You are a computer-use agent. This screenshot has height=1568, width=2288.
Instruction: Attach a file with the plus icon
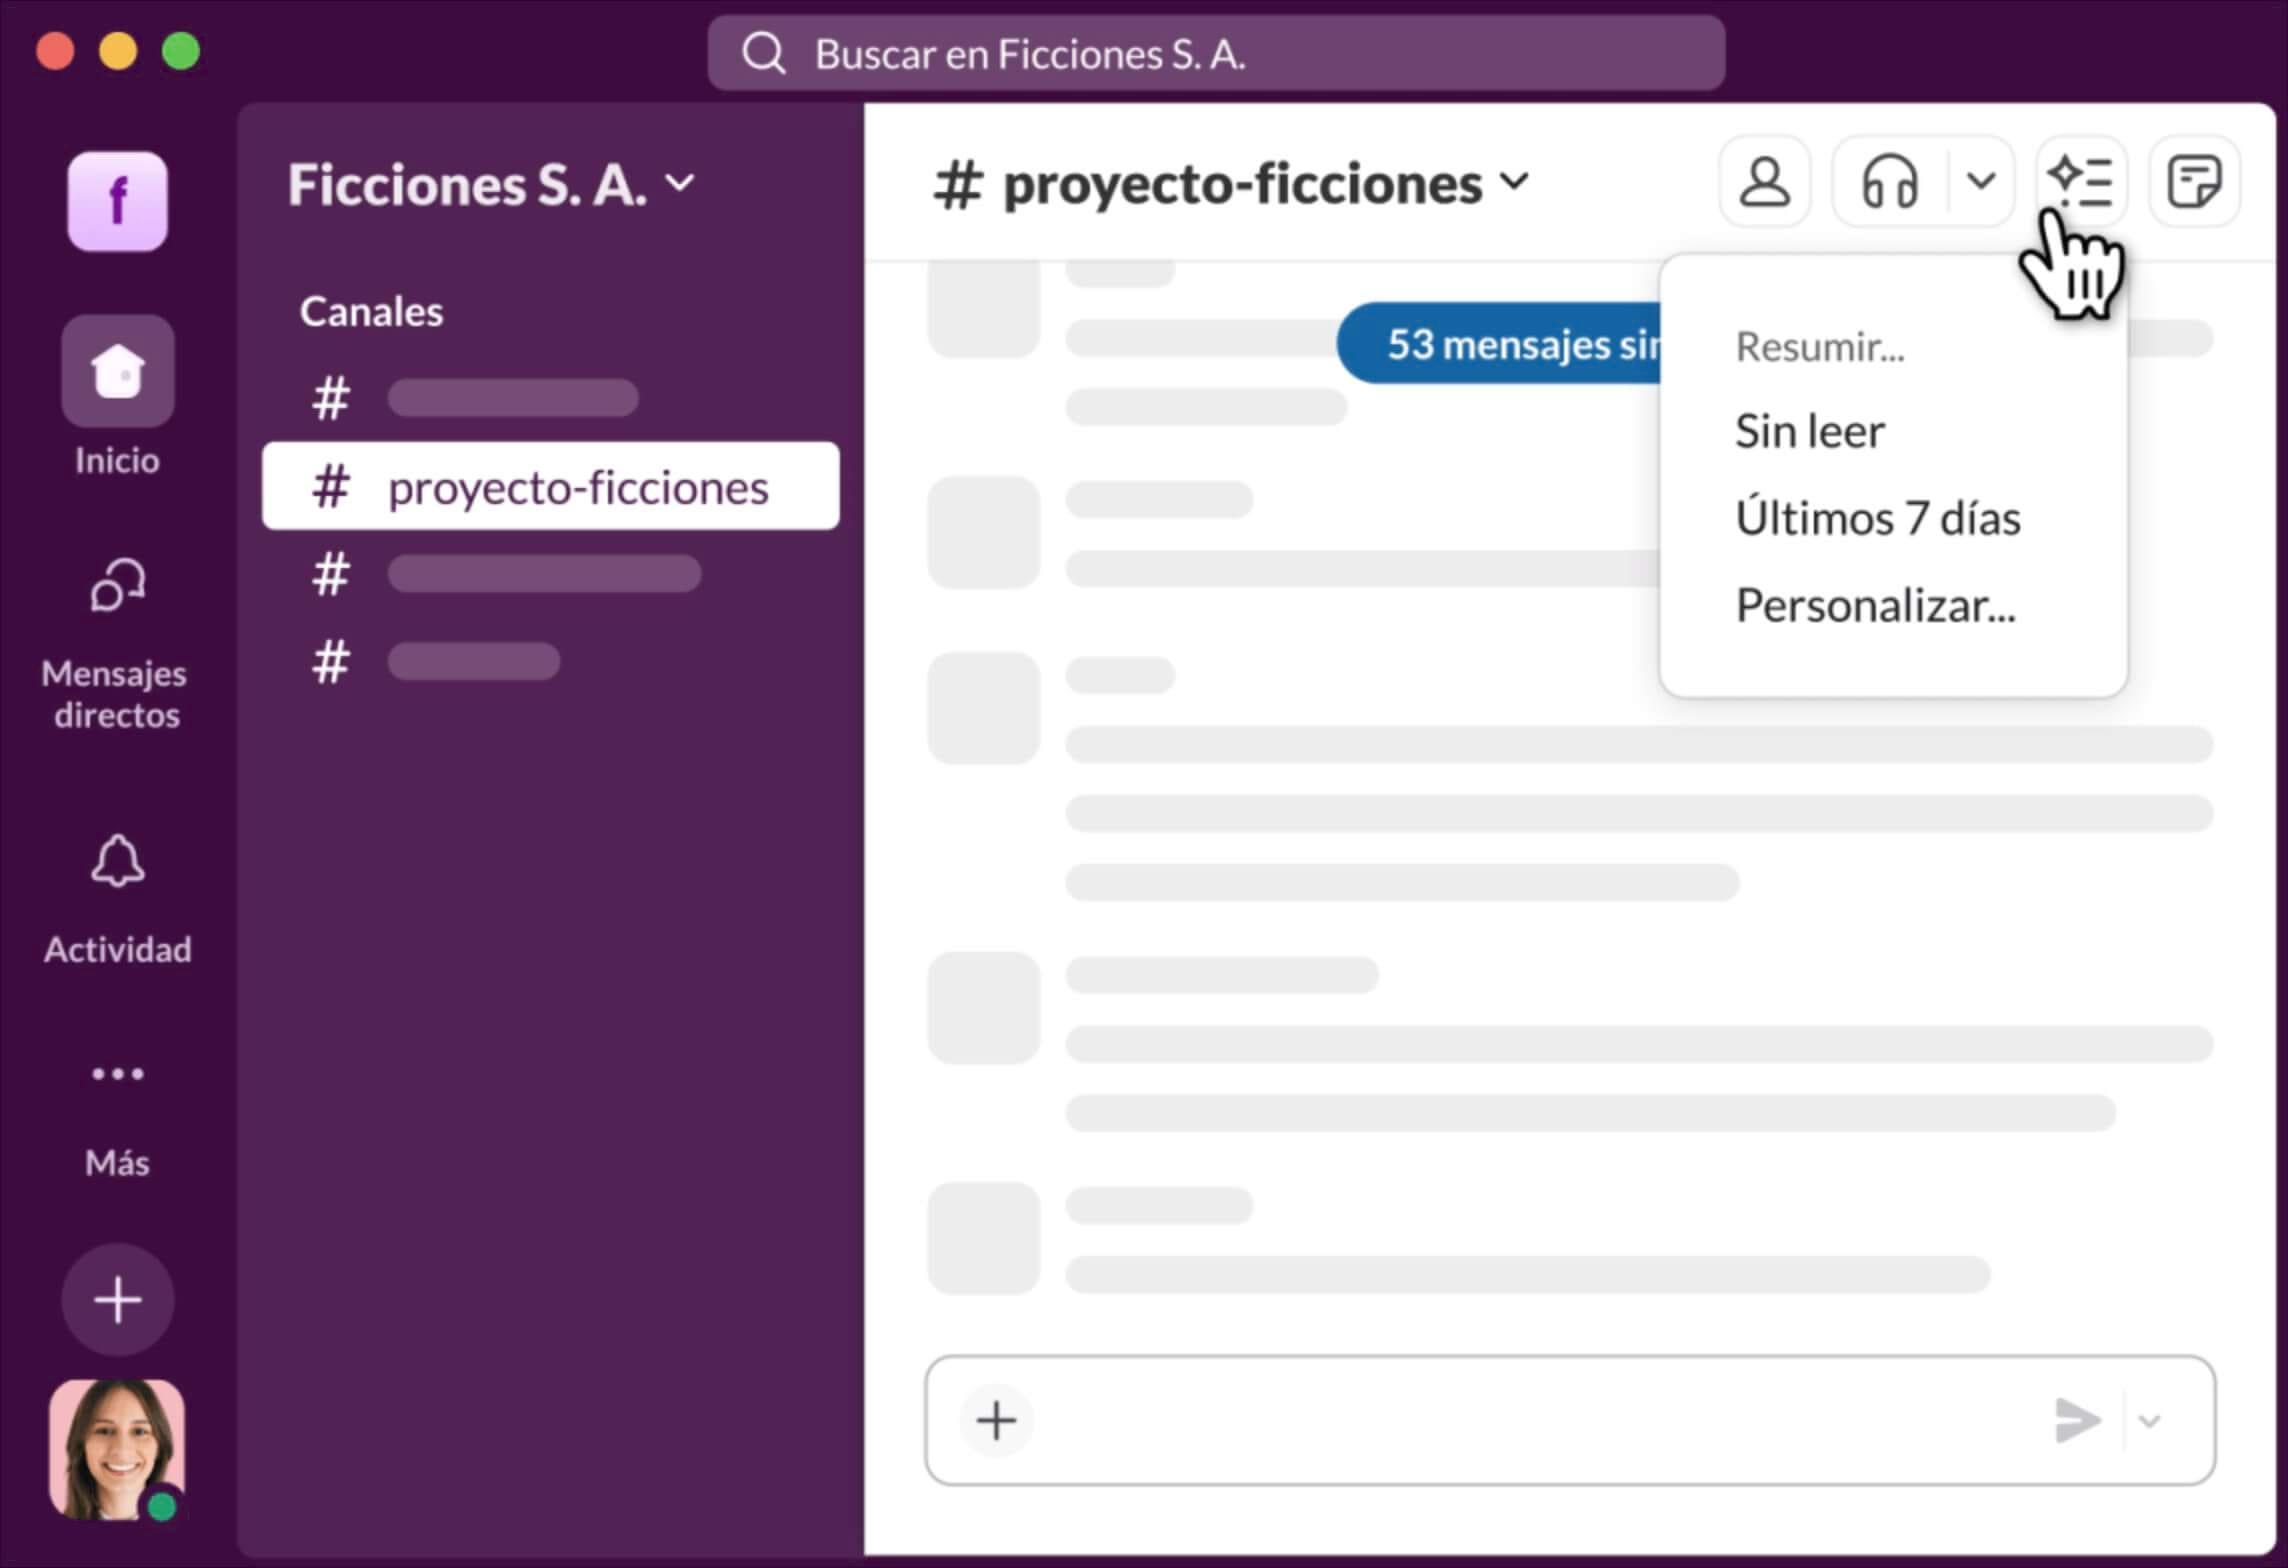tap(996, 1420)
